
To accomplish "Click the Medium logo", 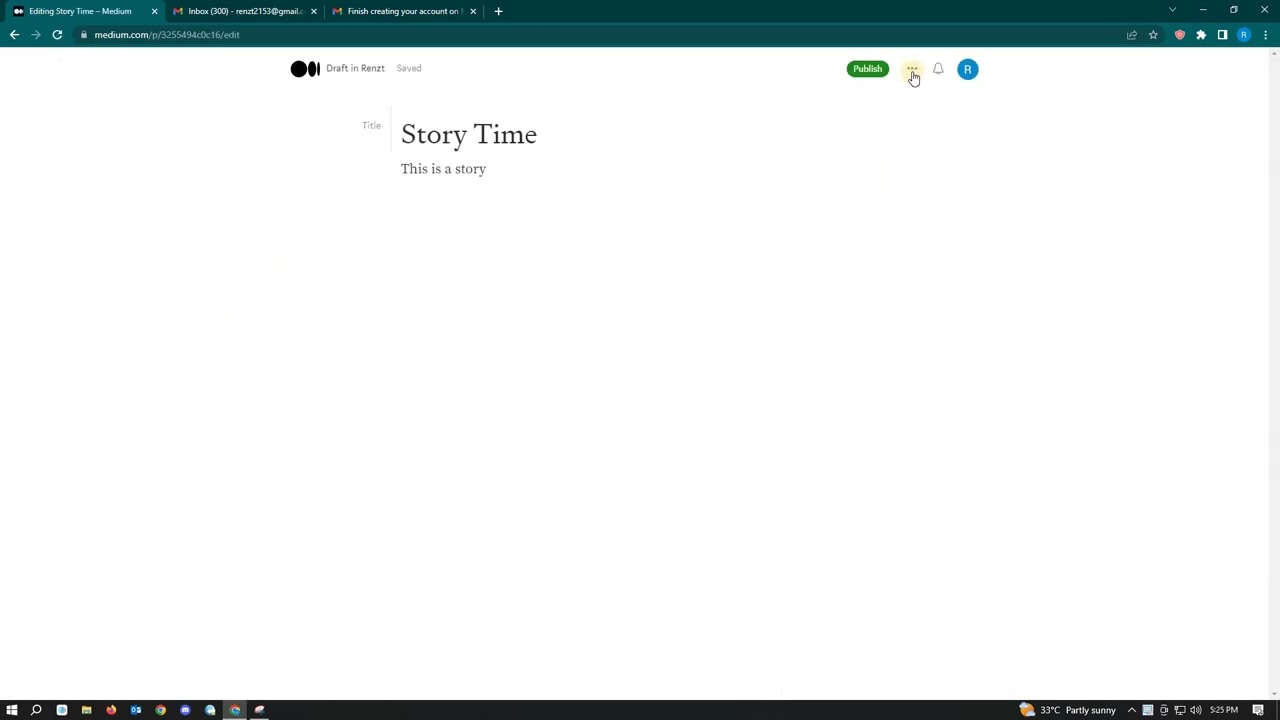I will coord(305,69).
